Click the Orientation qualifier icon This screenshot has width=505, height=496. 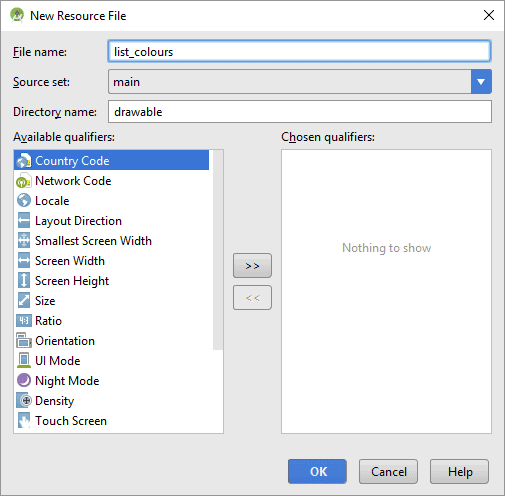click(24, 341)
